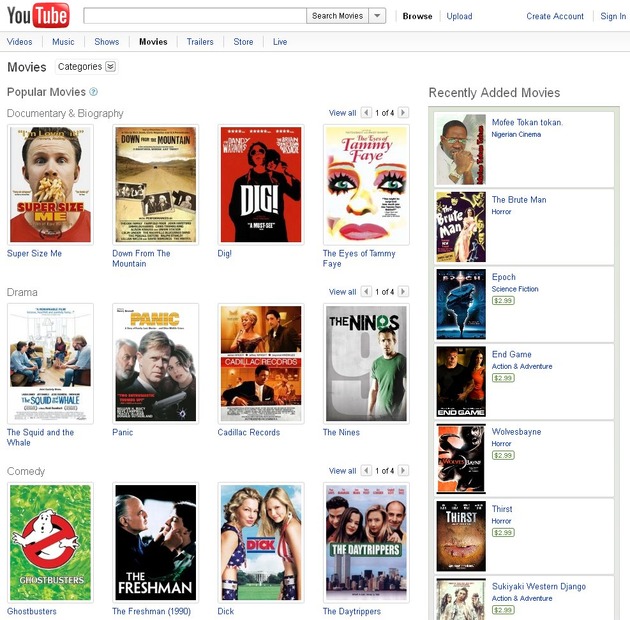The width and height of the screenshot is (630, 620).
Task: Click the Browse link
Action: click(417, 16)
